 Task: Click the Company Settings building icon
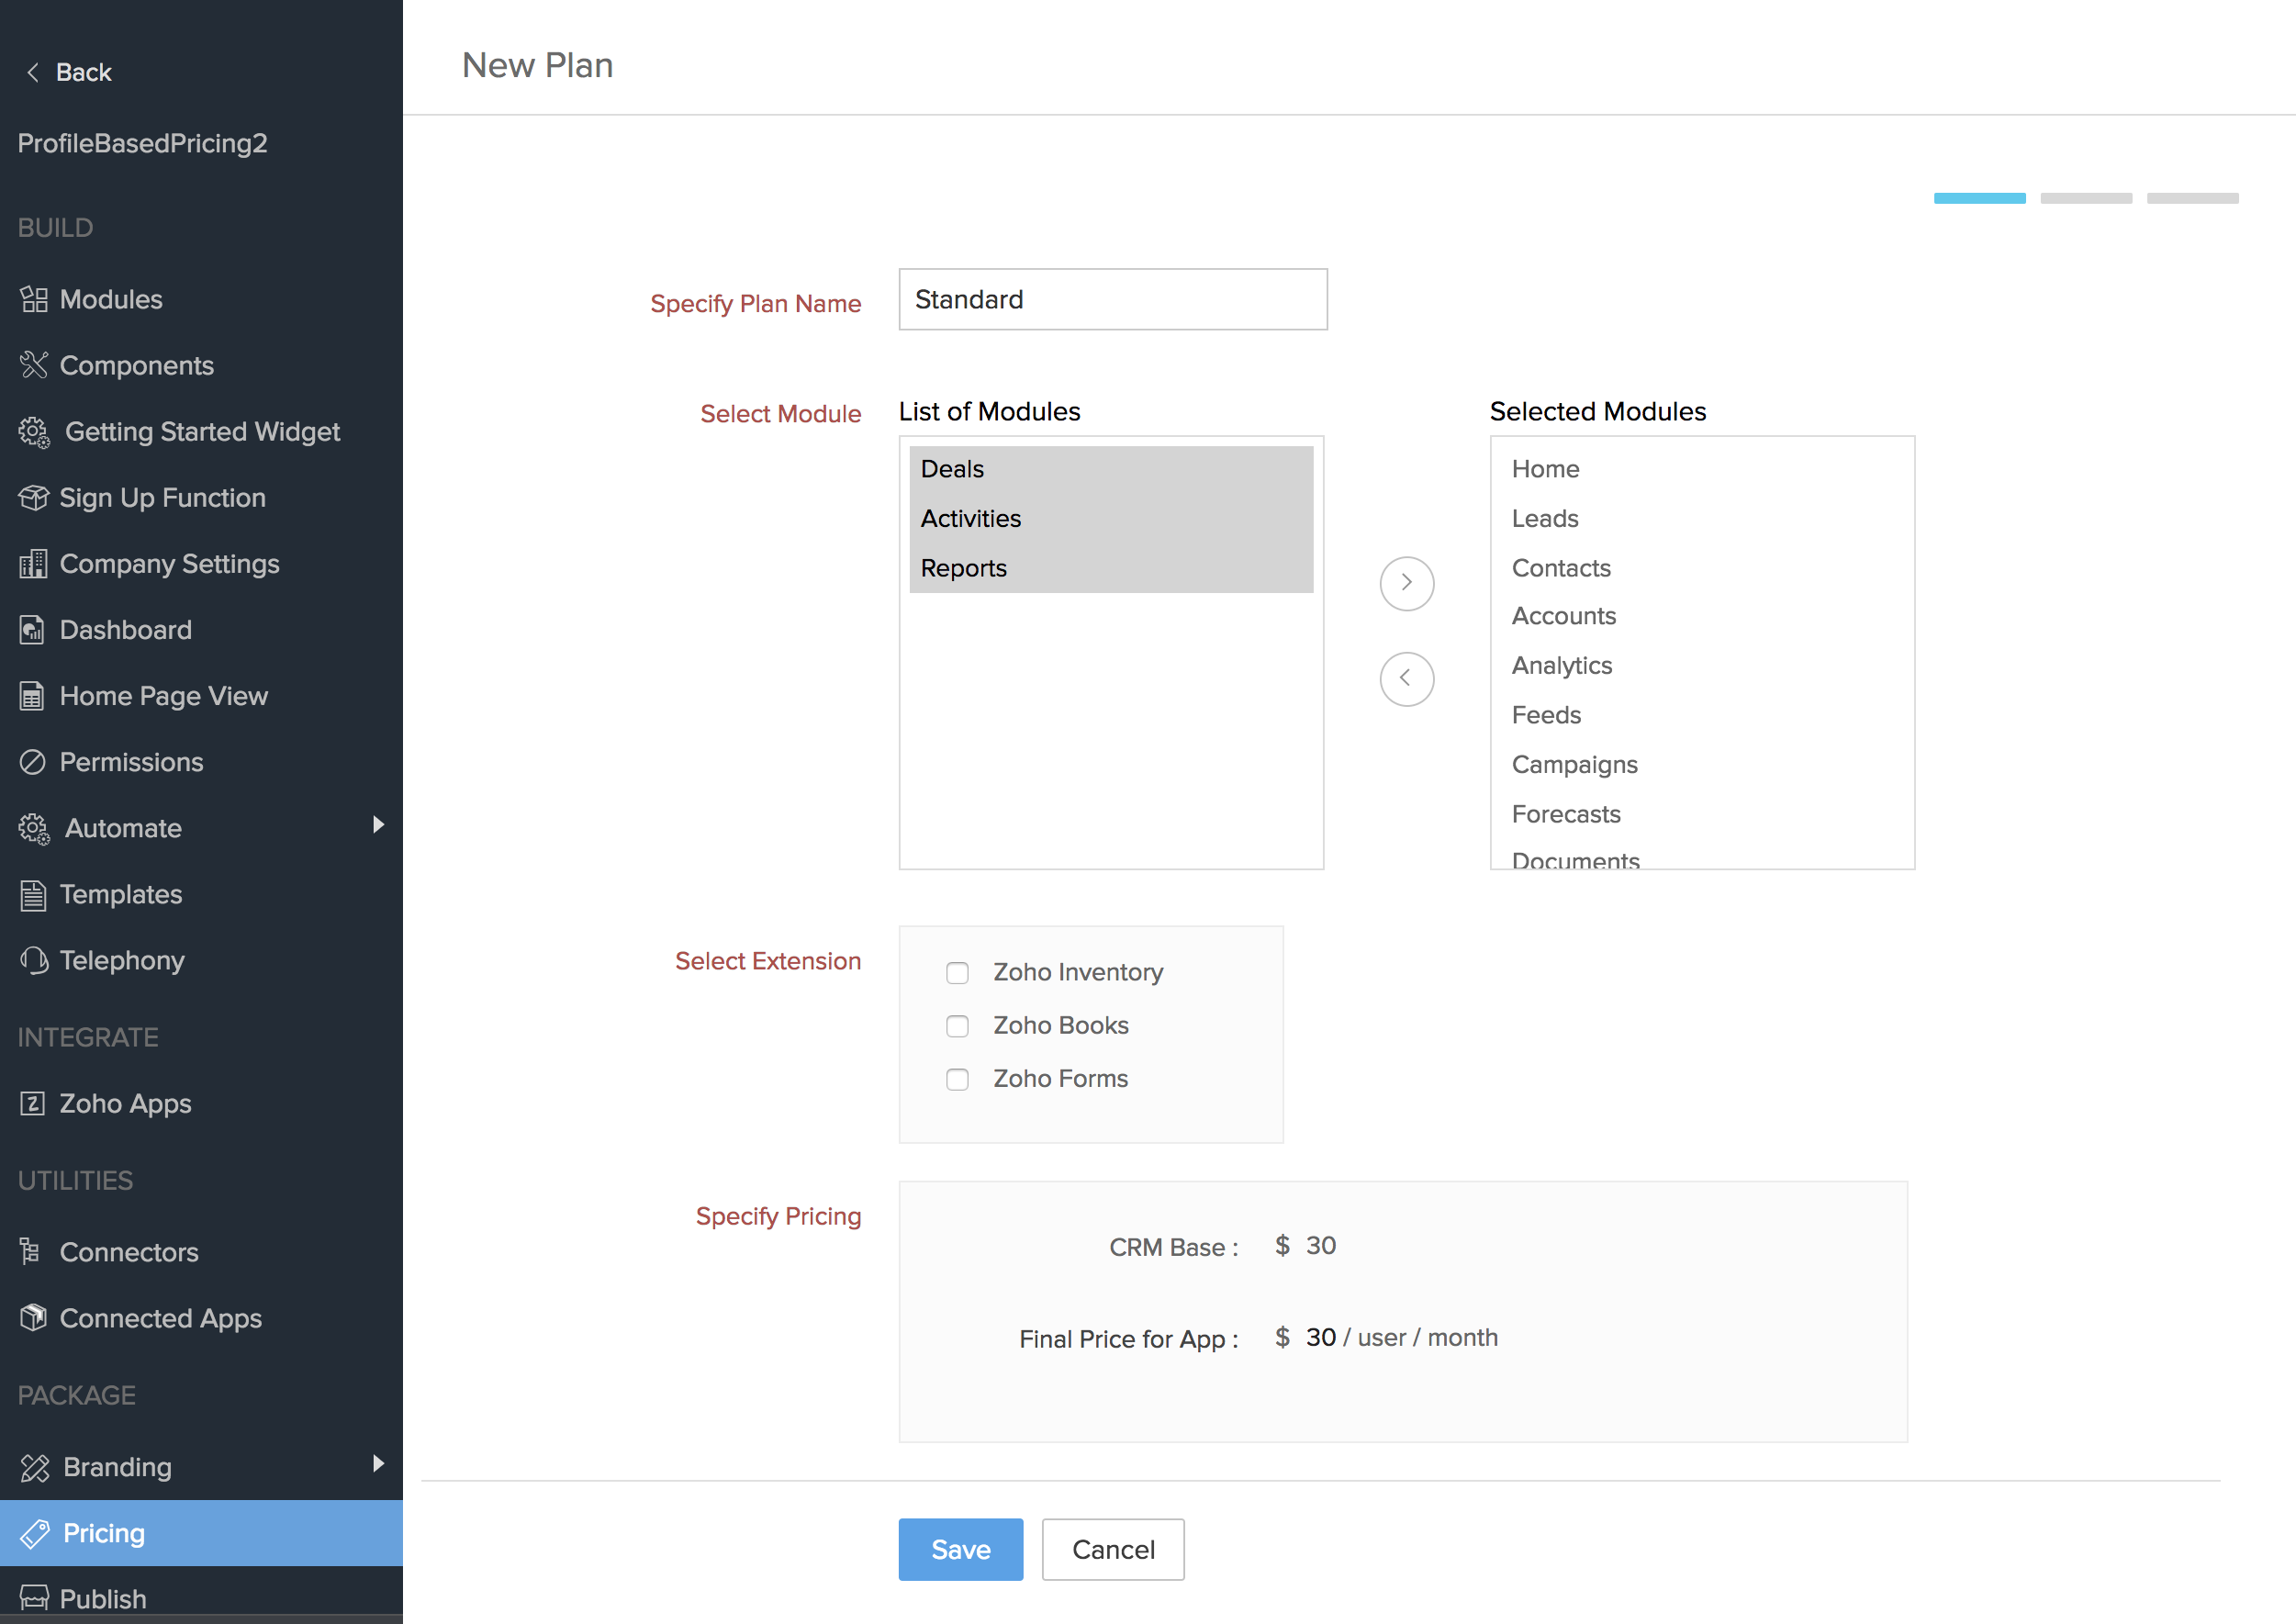coord(33,564)
